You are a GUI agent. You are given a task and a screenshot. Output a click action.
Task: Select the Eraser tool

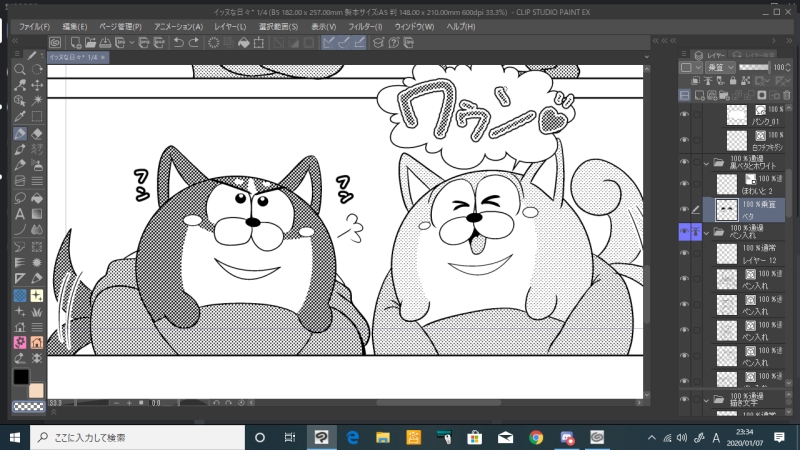click(37, 134)
